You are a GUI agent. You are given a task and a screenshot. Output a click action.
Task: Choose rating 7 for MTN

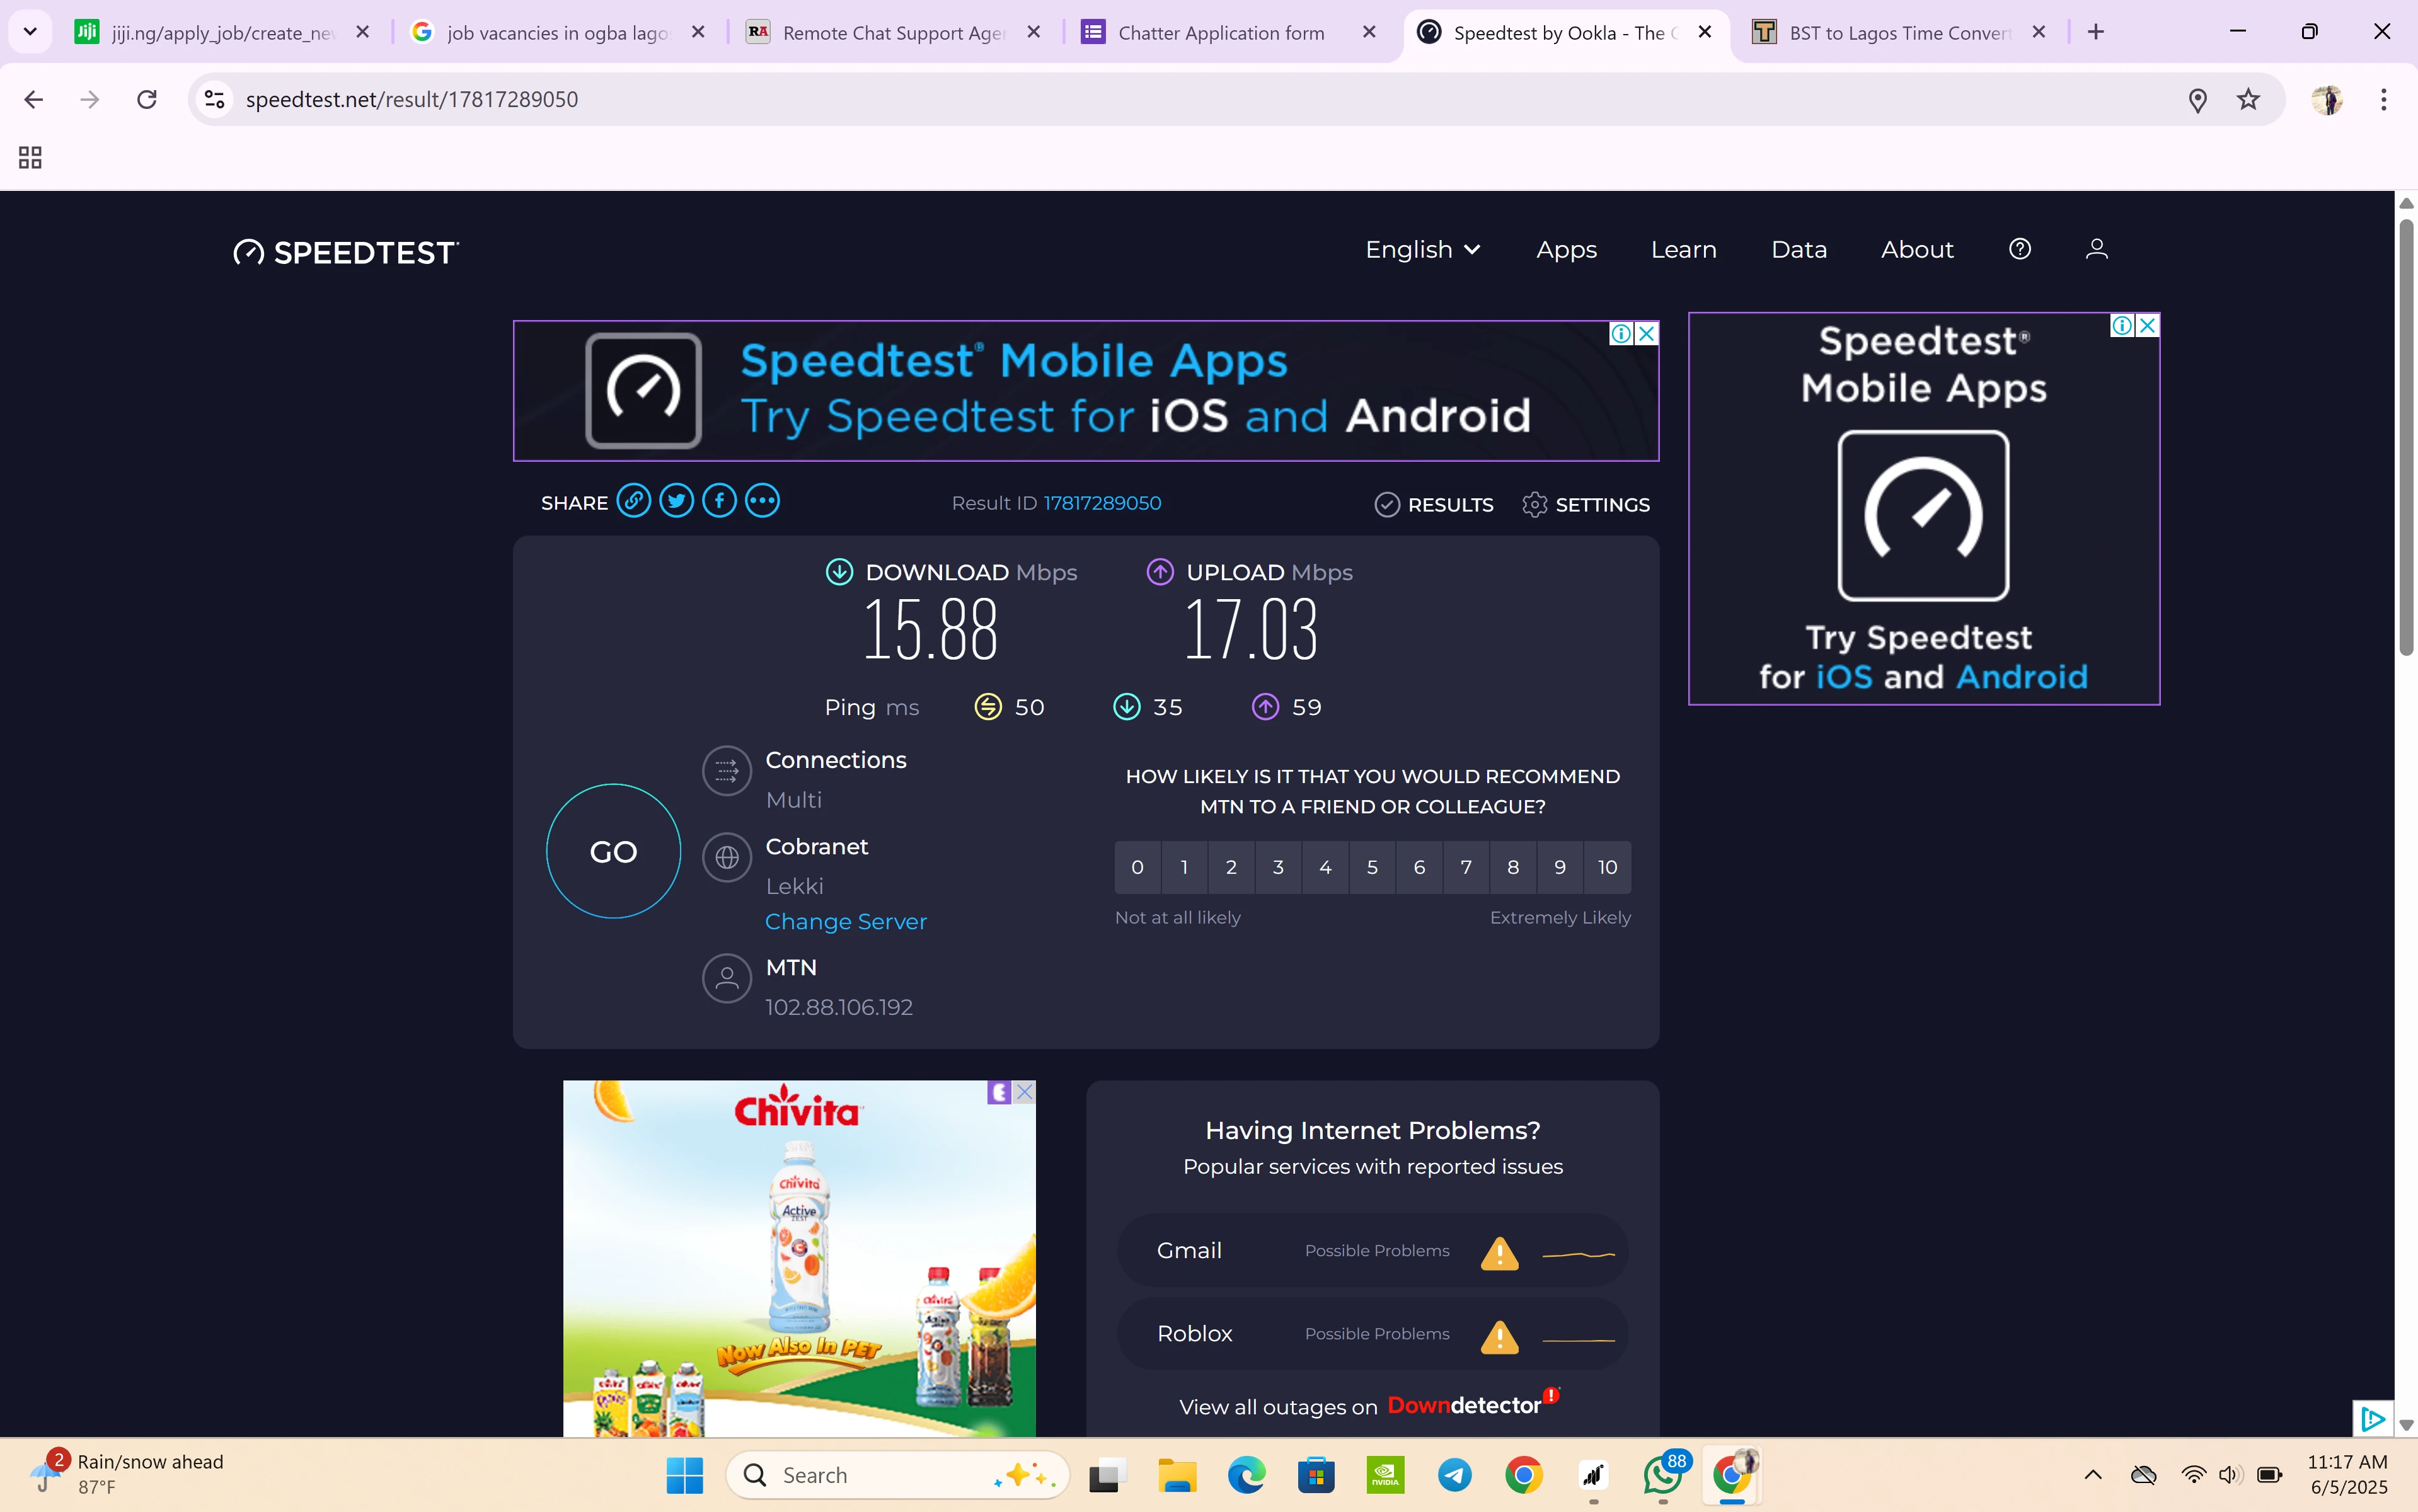(x=1466, y=867)
